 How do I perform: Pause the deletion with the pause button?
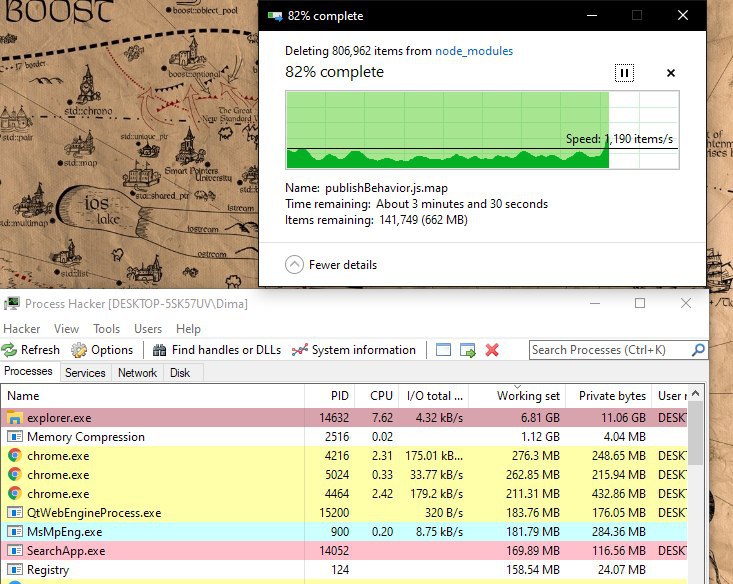(624, 73)
